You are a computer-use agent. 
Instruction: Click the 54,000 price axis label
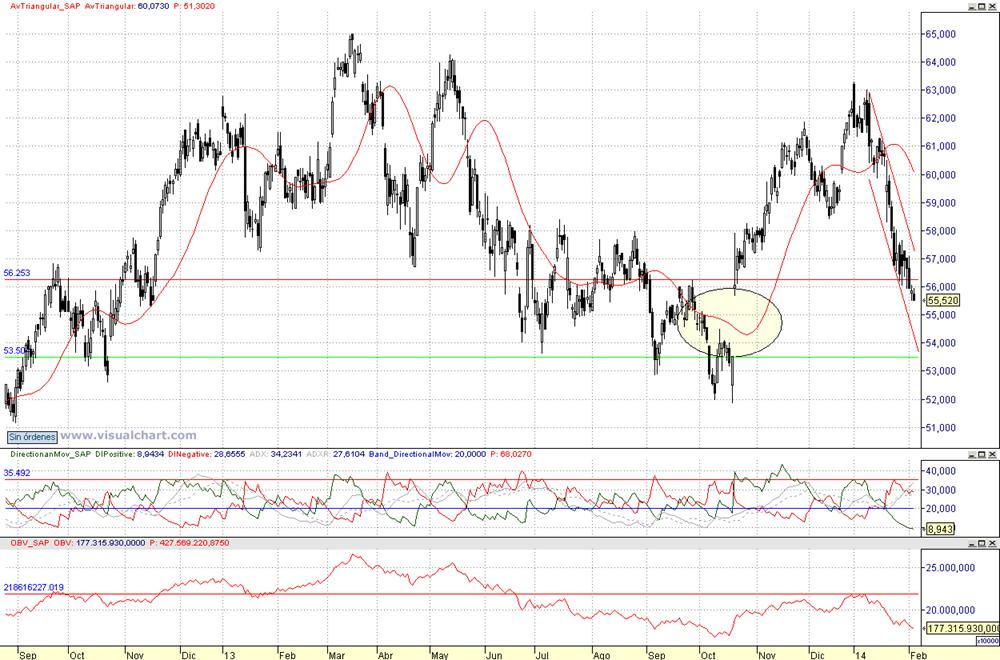click(940, 343)
